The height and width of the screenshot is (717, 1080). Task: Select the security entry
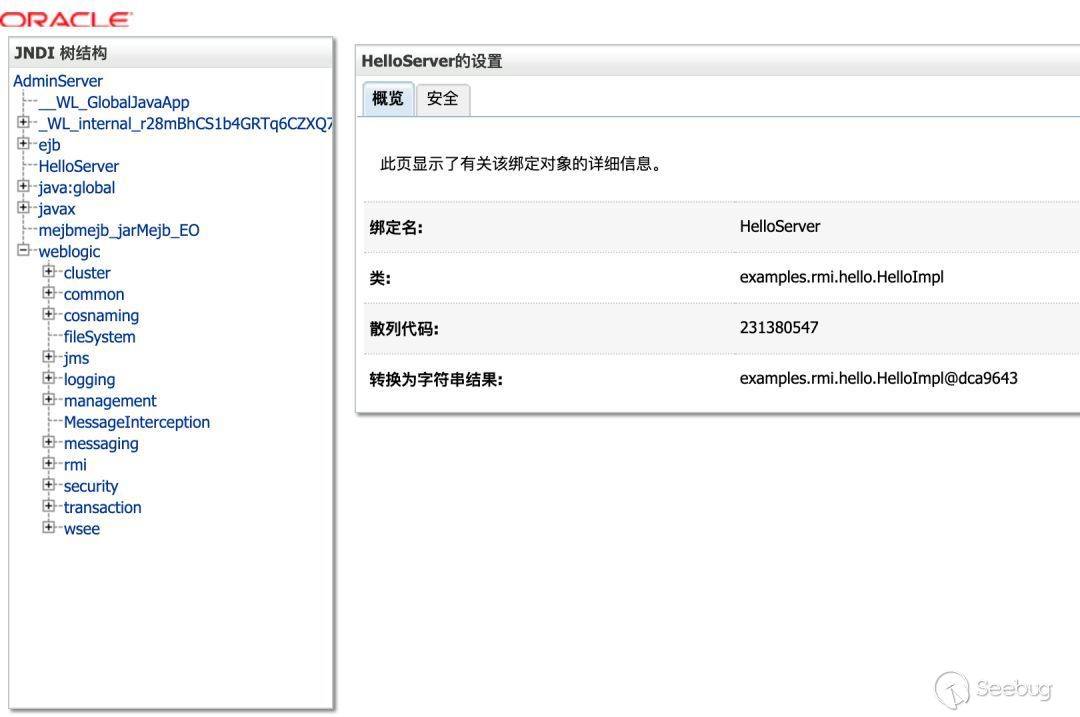click(x=91, y=487)
